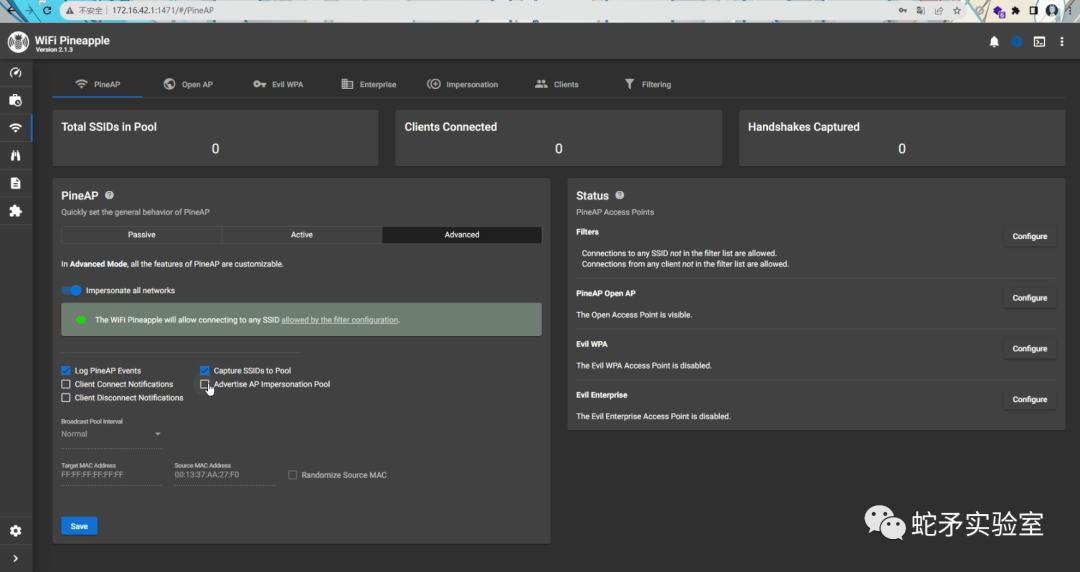Screen dimensions: 1080x572
Task: Configure PineAP Open AP
Action: [x=1030, y=298]
